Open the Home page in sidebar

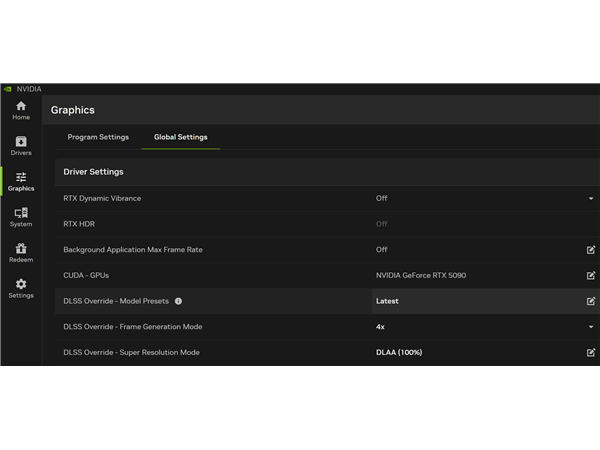click(x=21, y=110)
